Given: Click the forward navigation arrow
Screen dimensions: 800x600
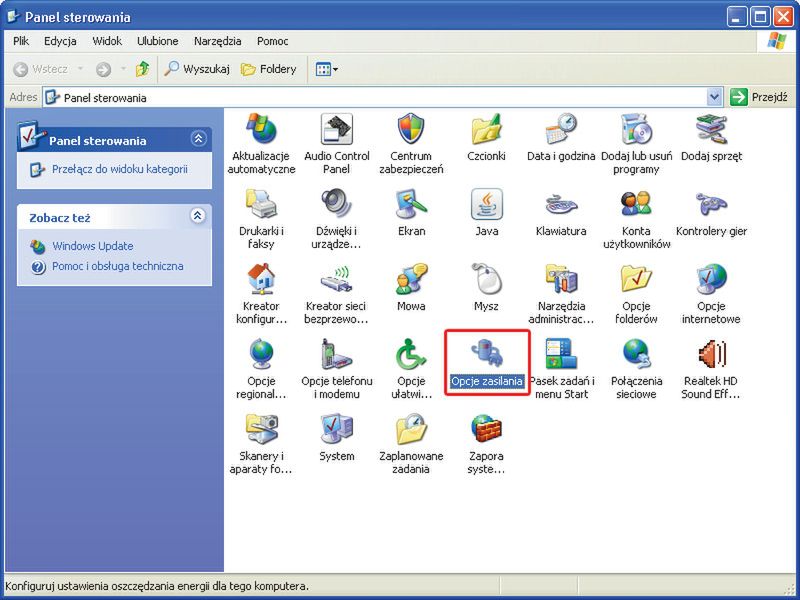Looking at the screenshot, I should (x=104, y=69).
